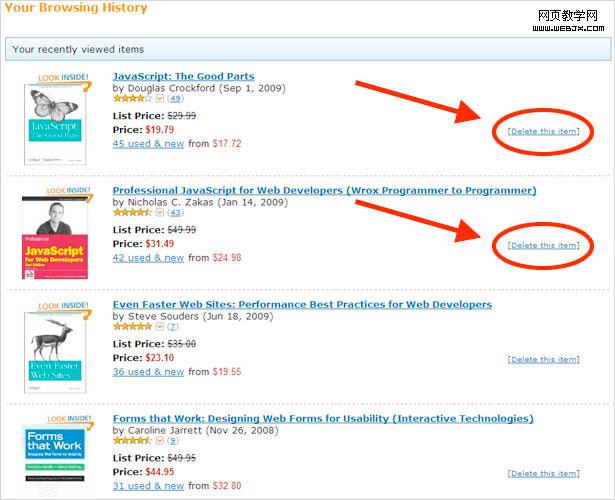Click star rating of Forms that Work
615x500 pixels.
131,441
